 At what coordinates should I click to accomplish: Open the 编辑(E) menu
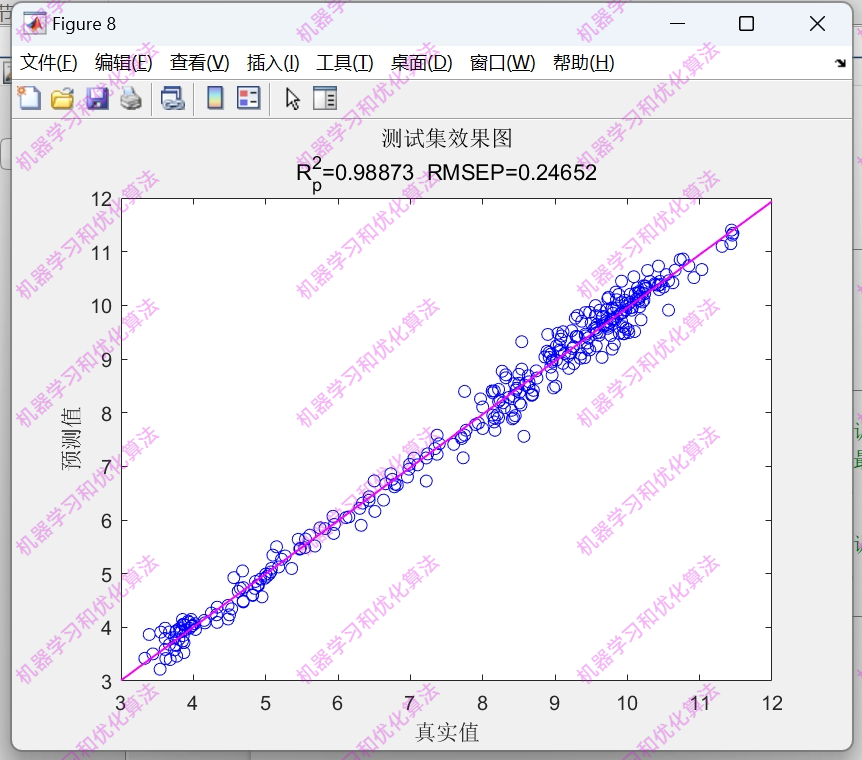tap(124, 63)
